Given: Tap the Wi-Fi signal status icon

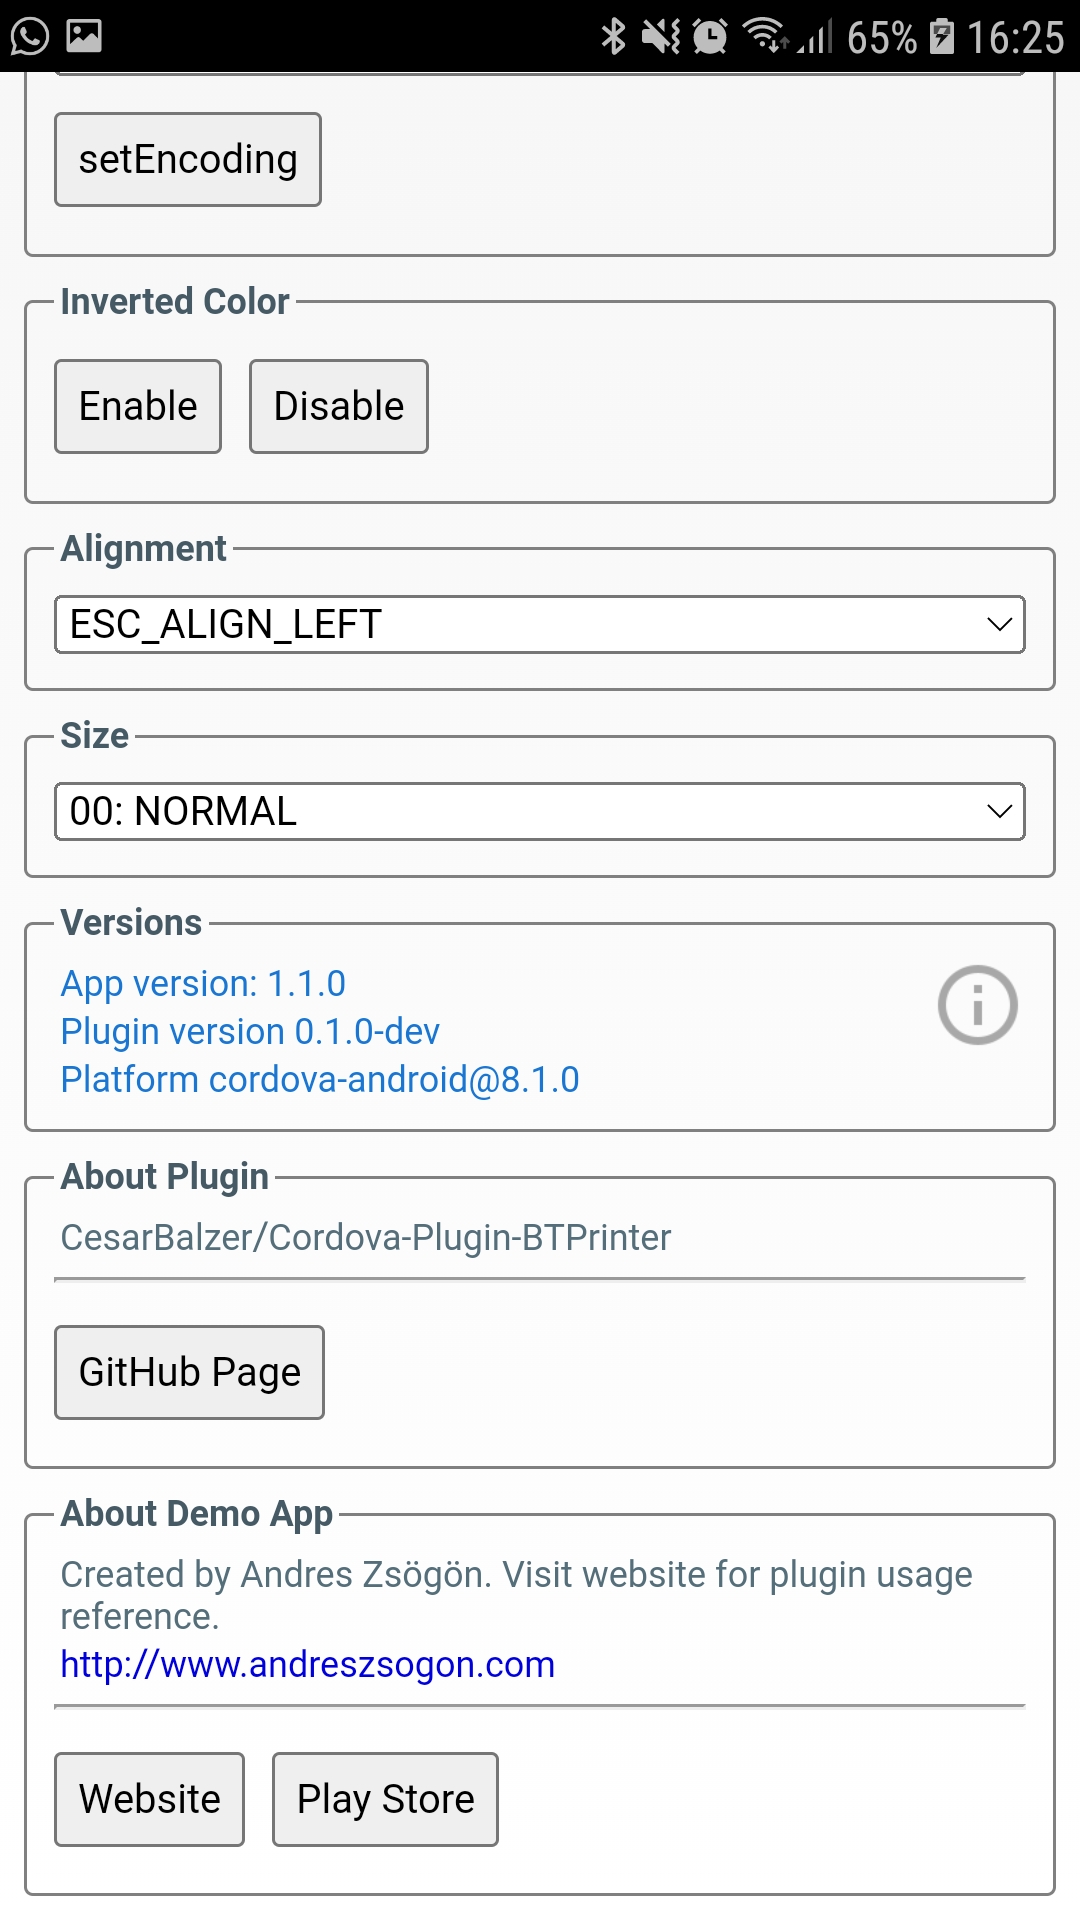Looking at the screenshot, I should [765, 36].
